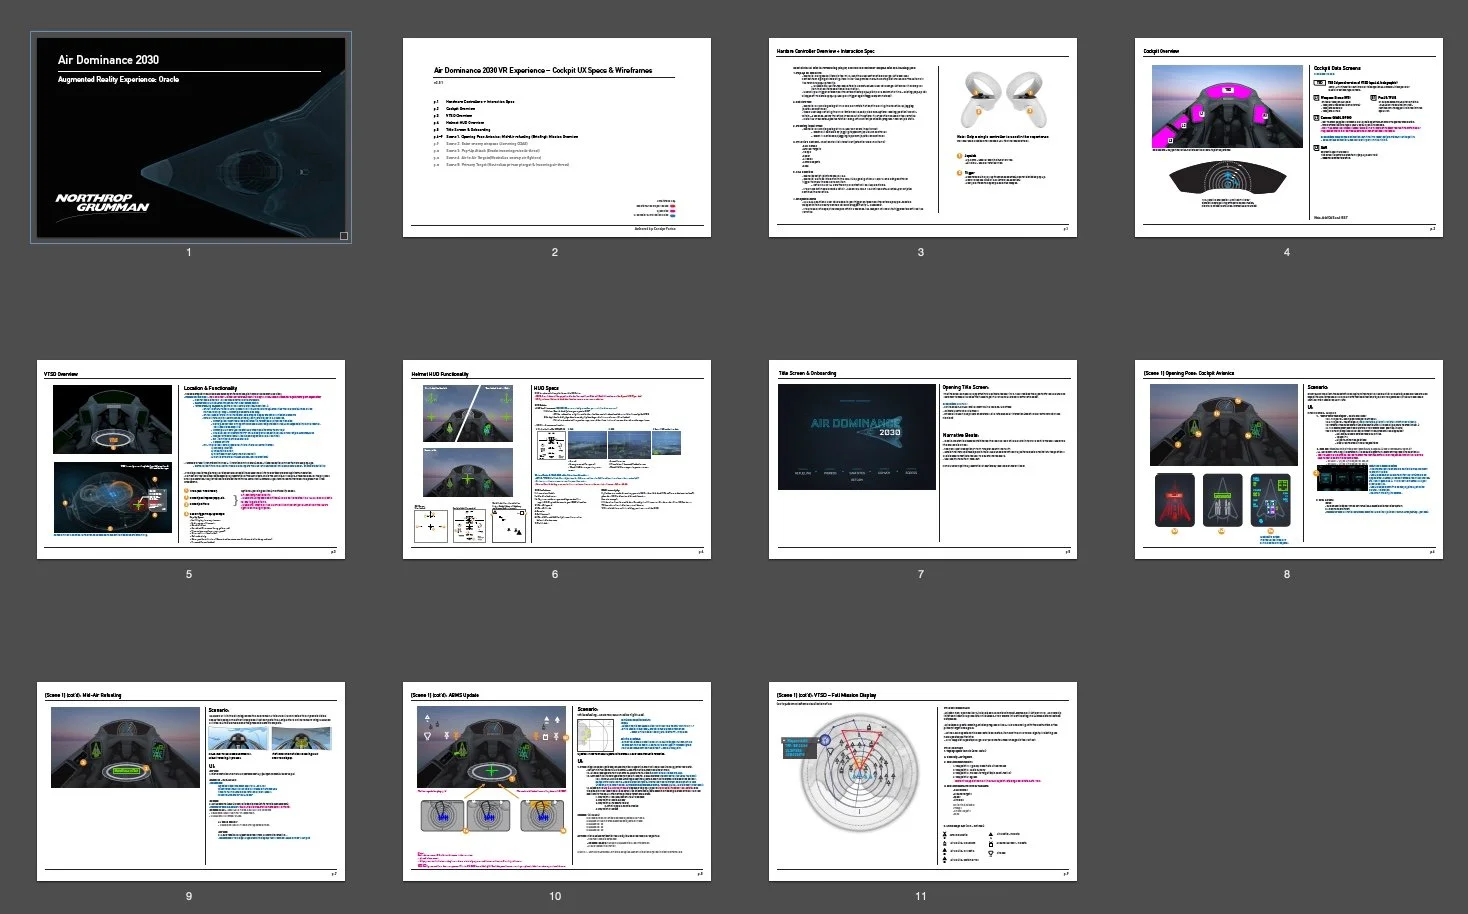This screenshot has width=1468, height=914.
Task: Click slide number label 8
Action: pos(1287,574)
